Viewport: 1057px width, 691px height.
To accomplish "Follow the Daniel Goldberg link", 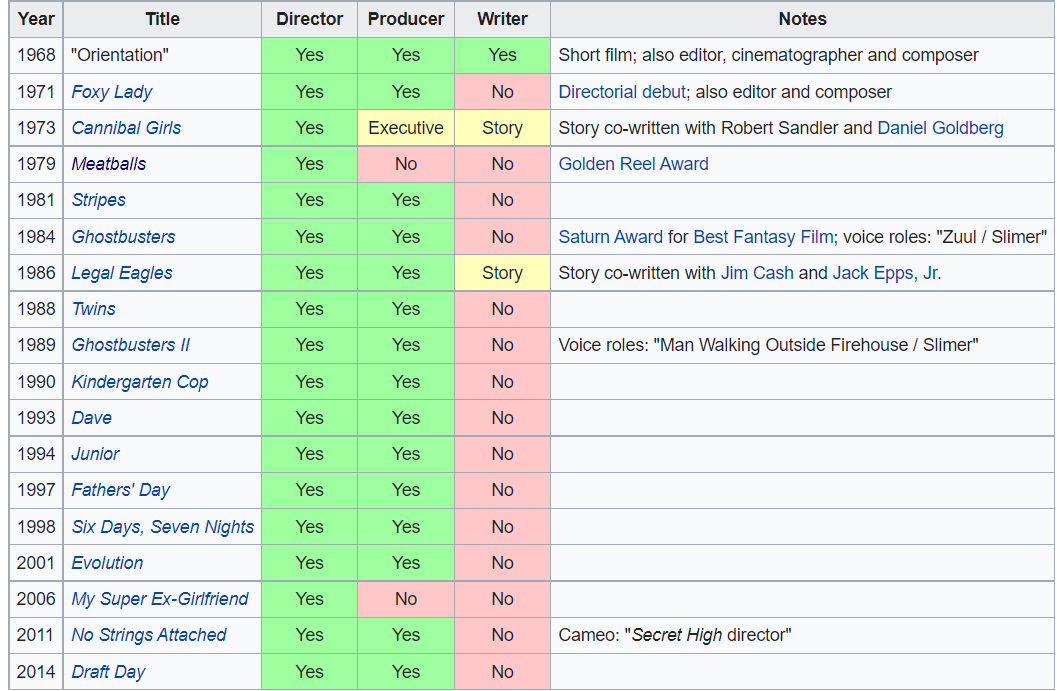I will (x=940, y=128).
